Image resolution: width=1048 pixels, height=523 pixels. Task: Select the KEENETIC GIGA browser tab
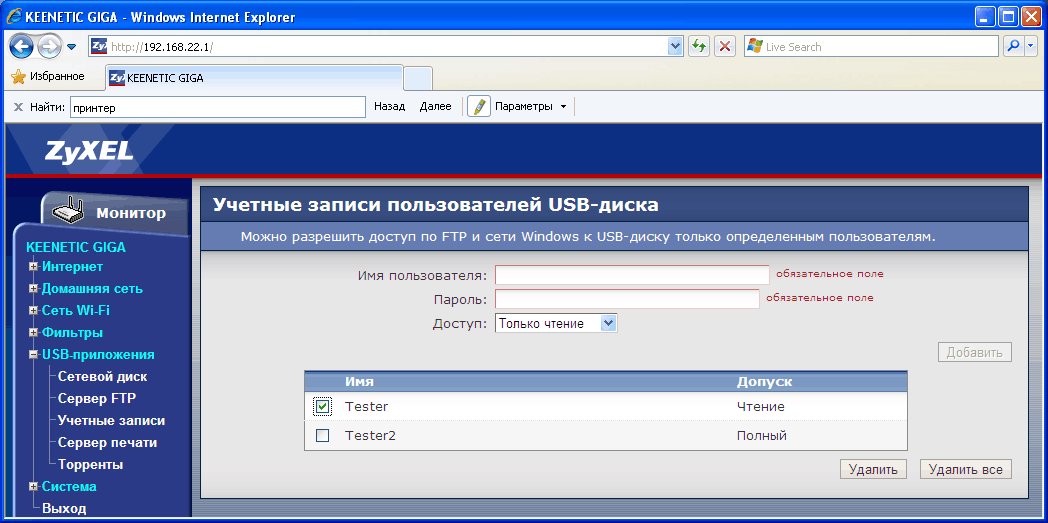pyautogui.click(x=254, y=78)
